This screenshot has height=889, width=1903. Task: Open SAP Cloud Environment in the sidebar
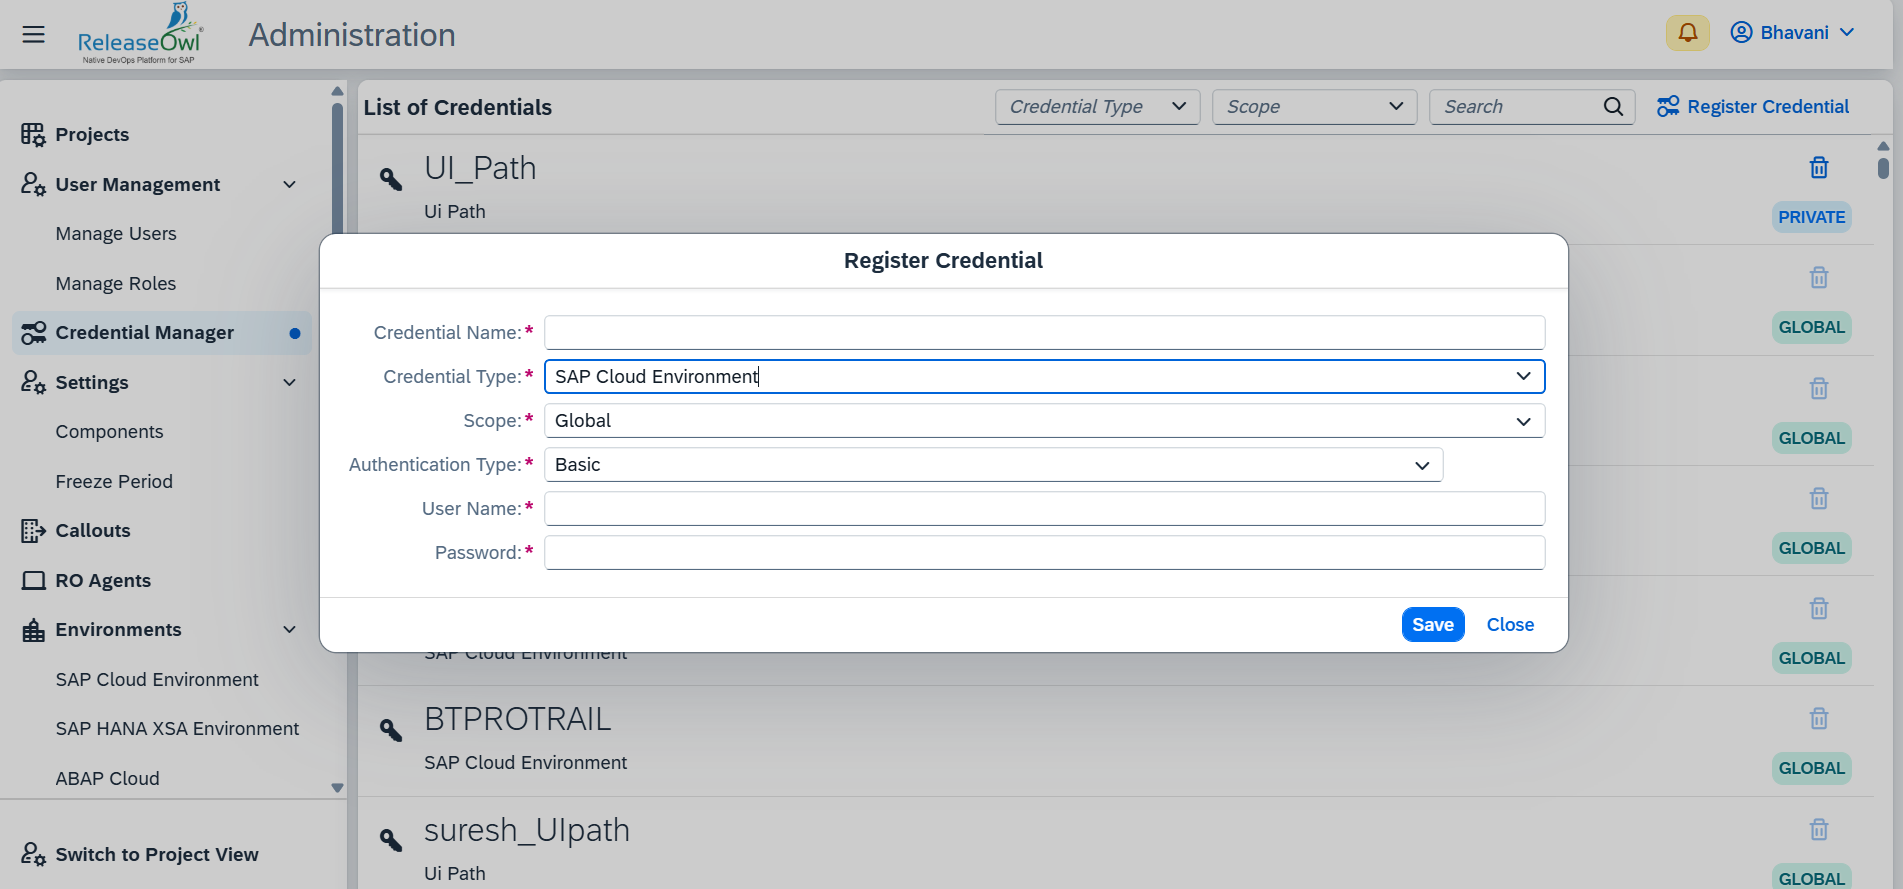[x=157, y=680]
